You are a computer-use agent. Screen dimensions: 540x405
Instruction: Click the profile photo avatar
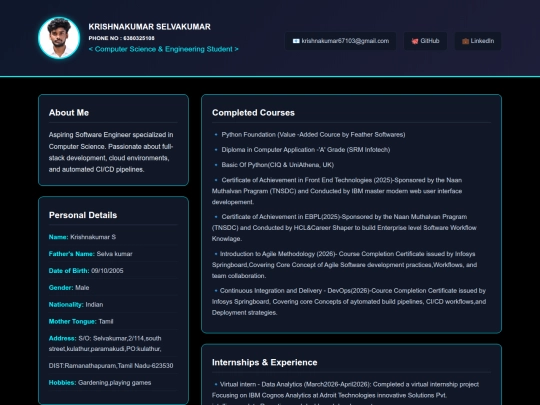[59, 38]
